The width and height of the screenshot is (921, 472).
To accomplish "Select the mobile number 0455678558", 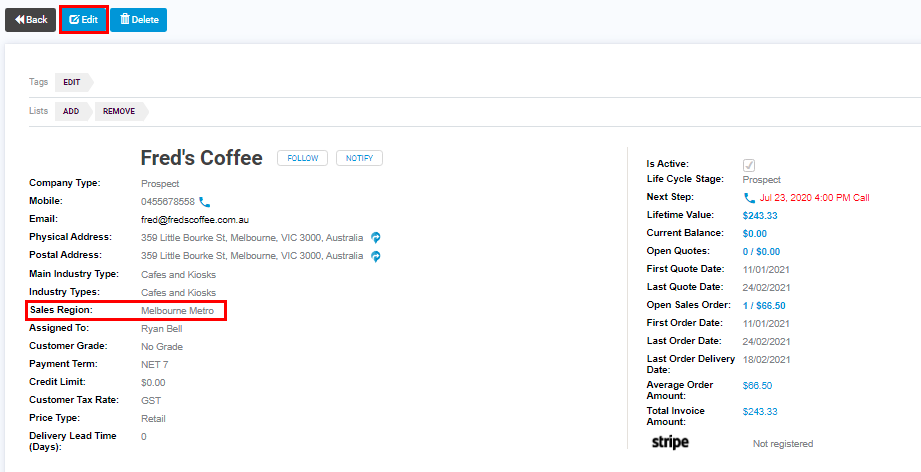I will tap(168, 201).
